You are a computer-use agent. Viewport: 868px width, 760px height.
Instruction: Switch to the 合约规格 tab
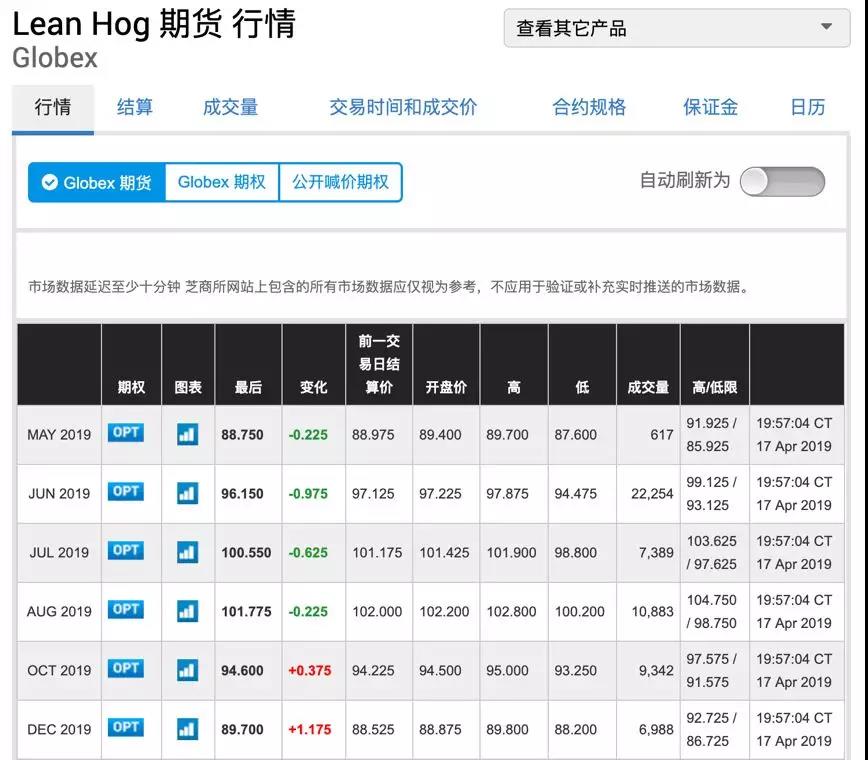pyautogui.click(x=589, y=107)
